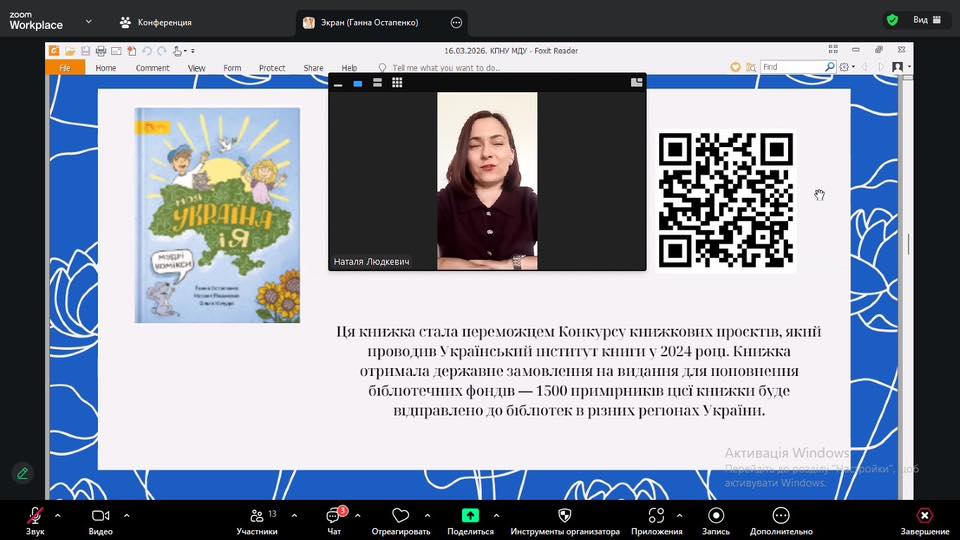Open Инструменты организатора shield icon
The image size is (960, 540).
(564, 518)
